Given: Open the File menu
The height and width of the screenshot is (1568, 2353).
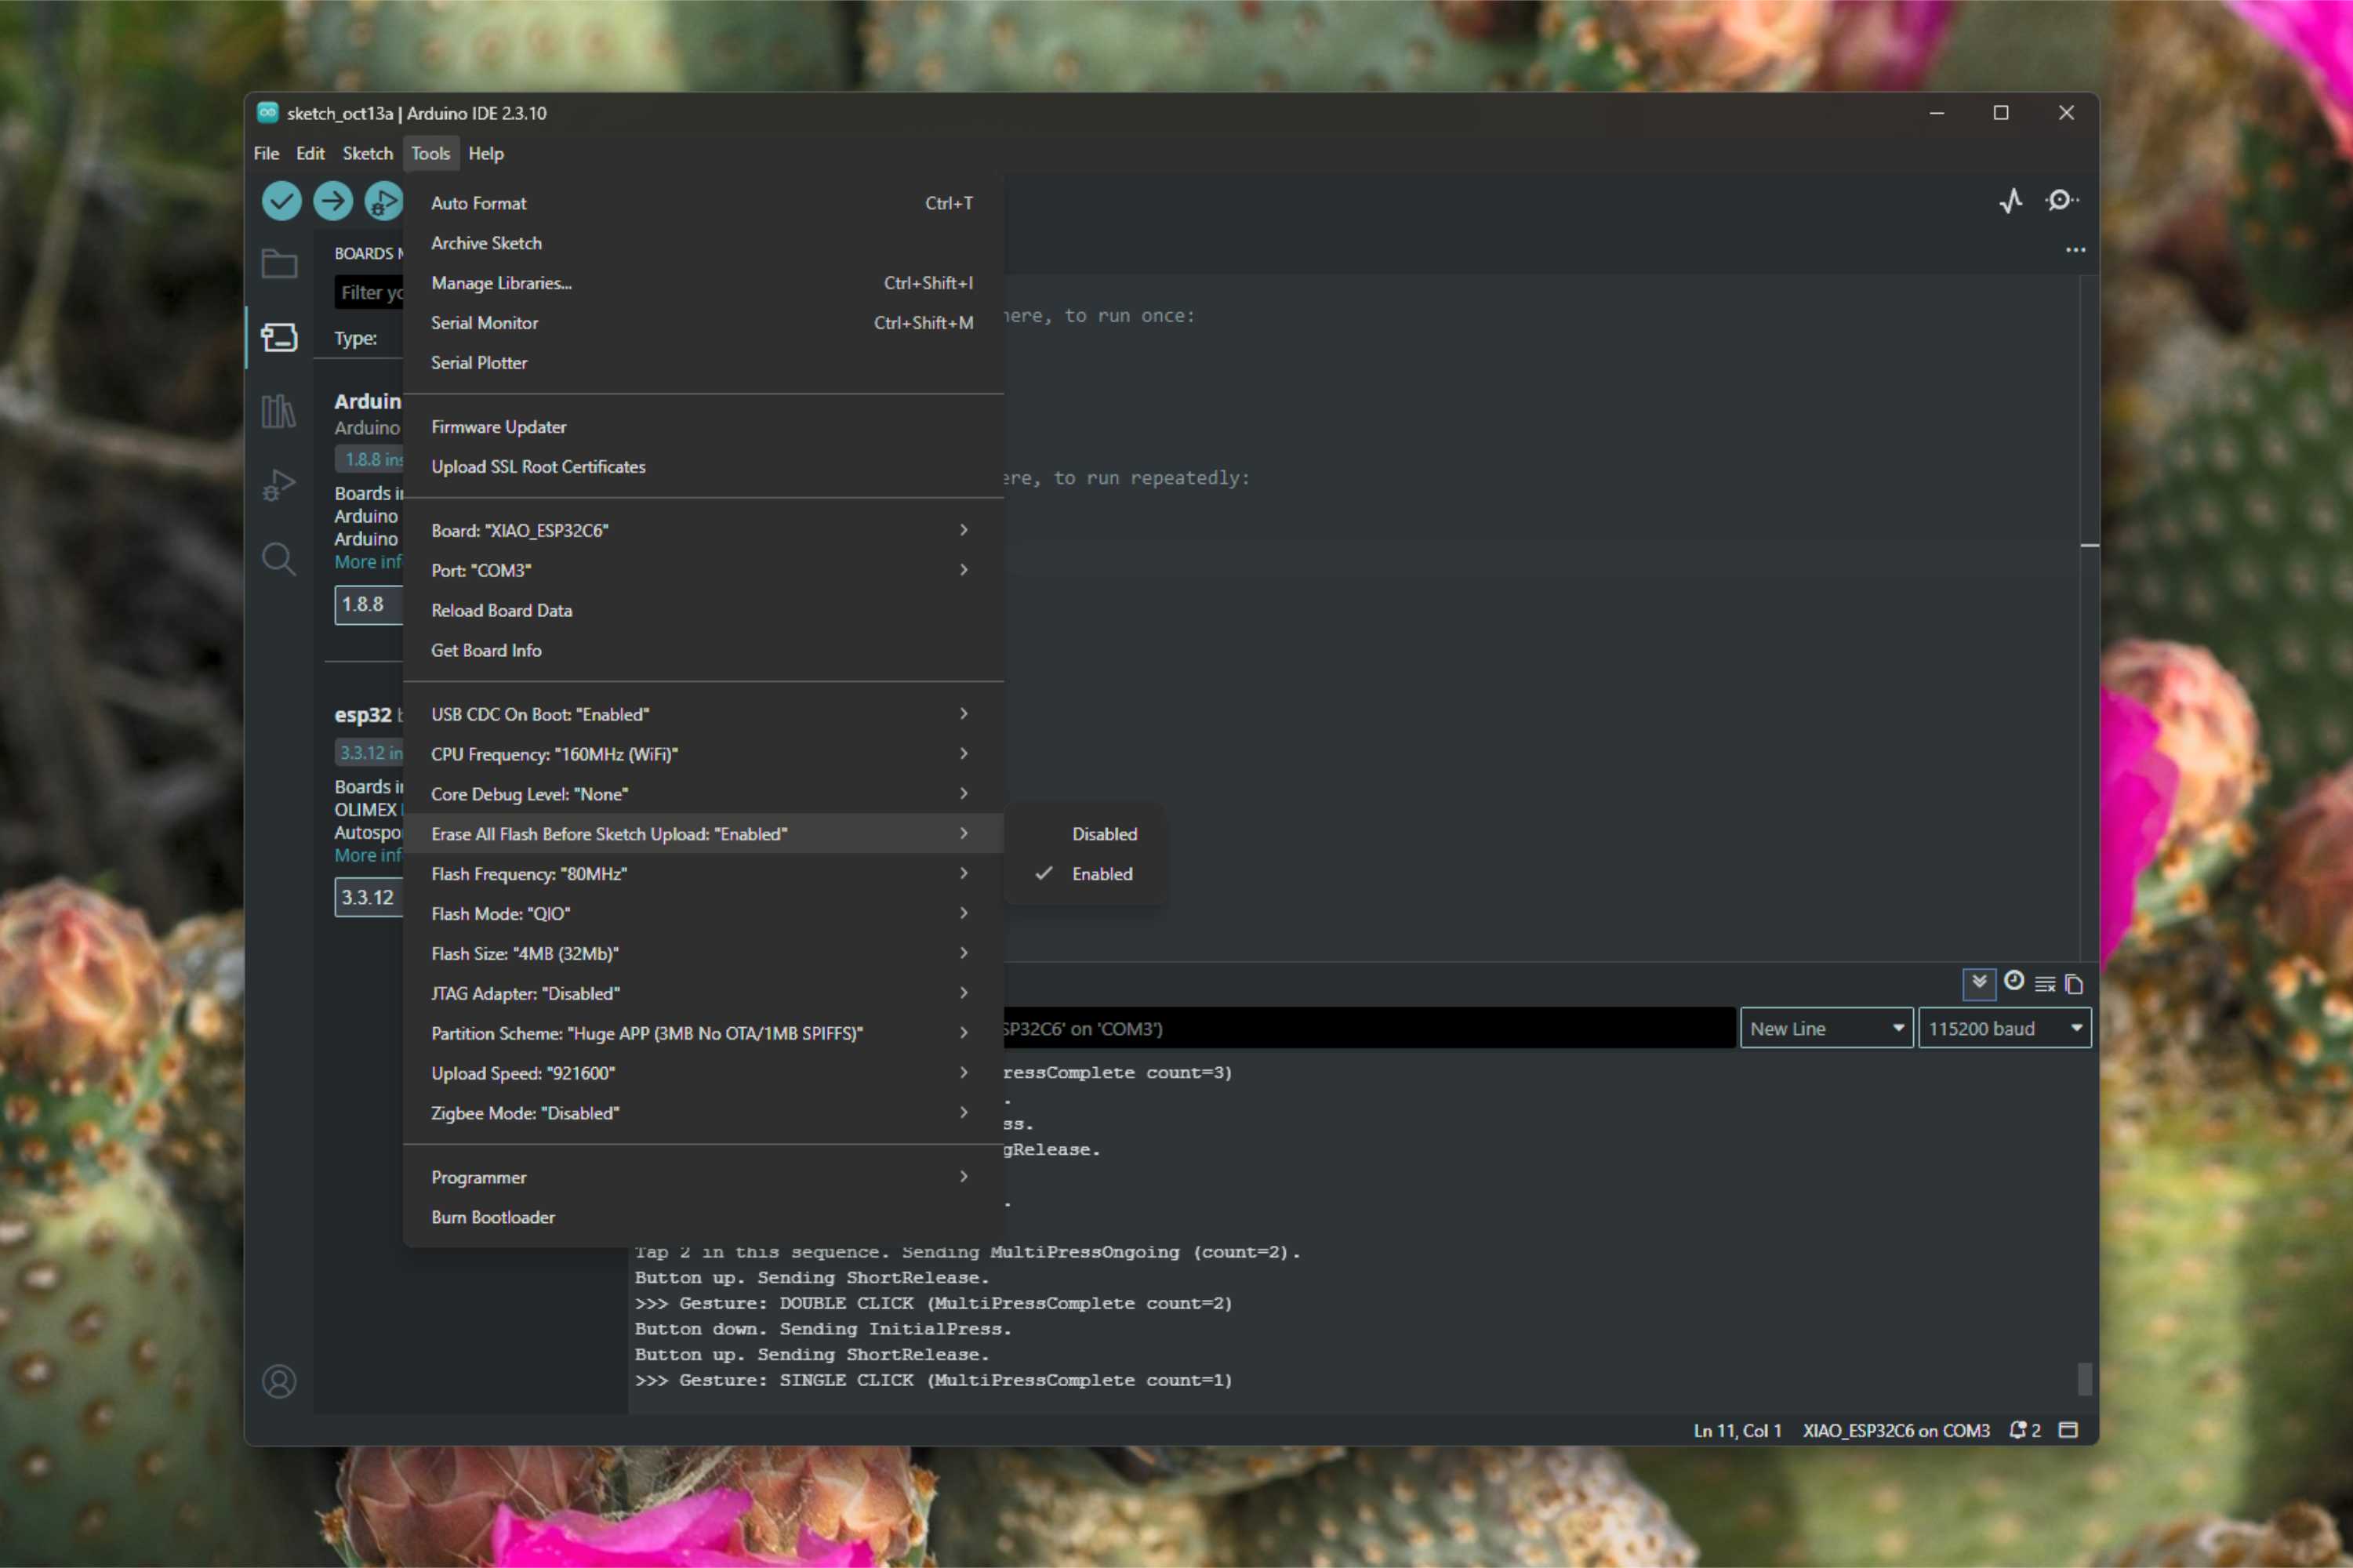Looking at the screenshot, I should 266,153.
